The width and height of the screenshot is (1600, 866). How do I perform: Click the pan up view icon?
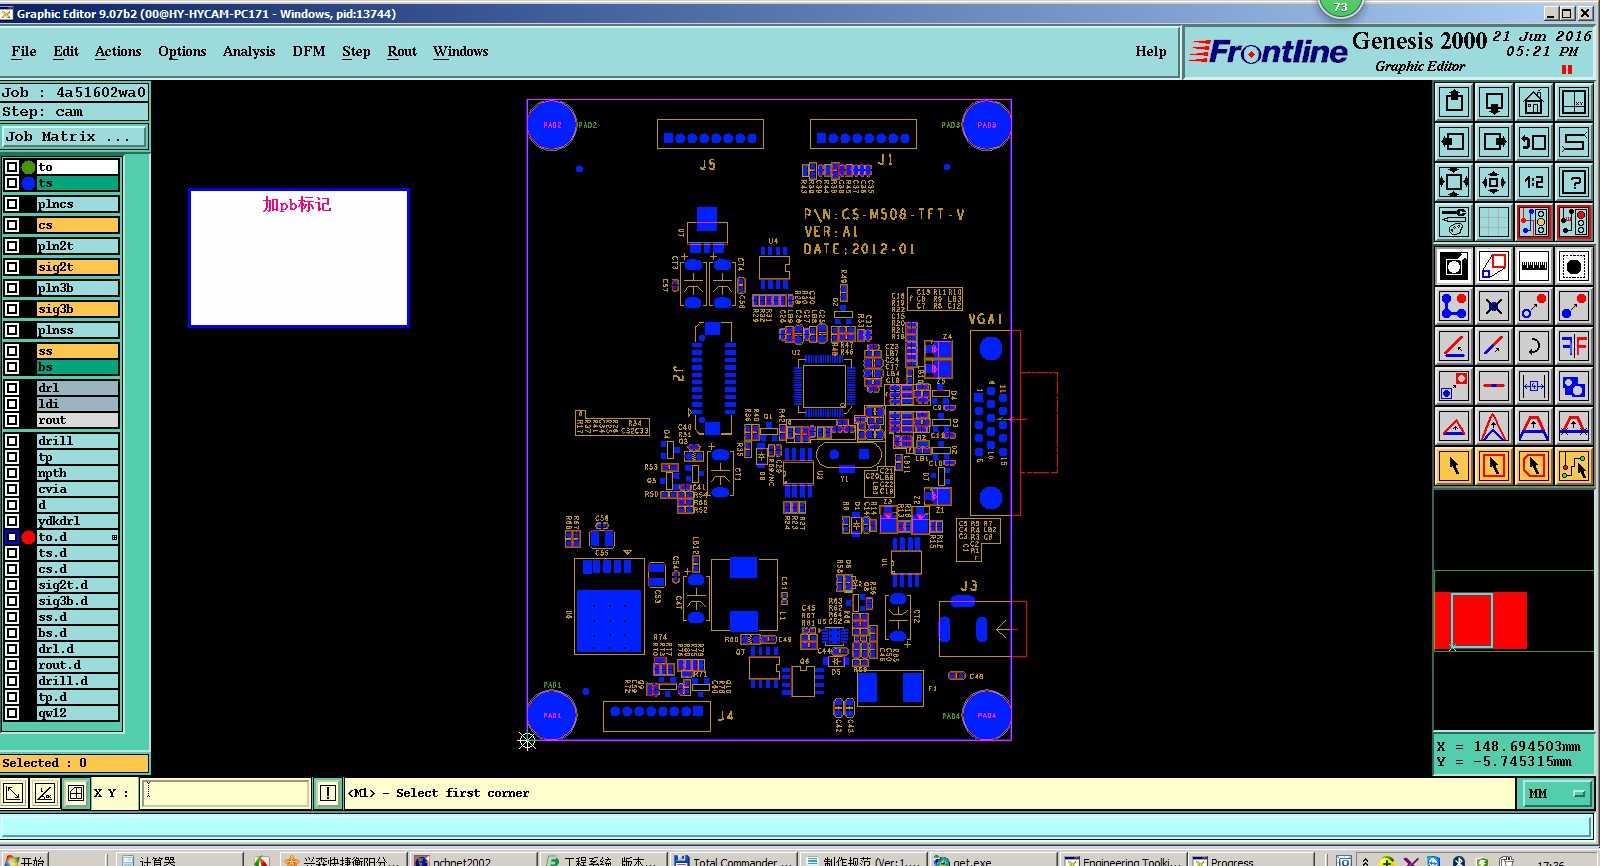pyautogui.click(x=1454, y=102)
